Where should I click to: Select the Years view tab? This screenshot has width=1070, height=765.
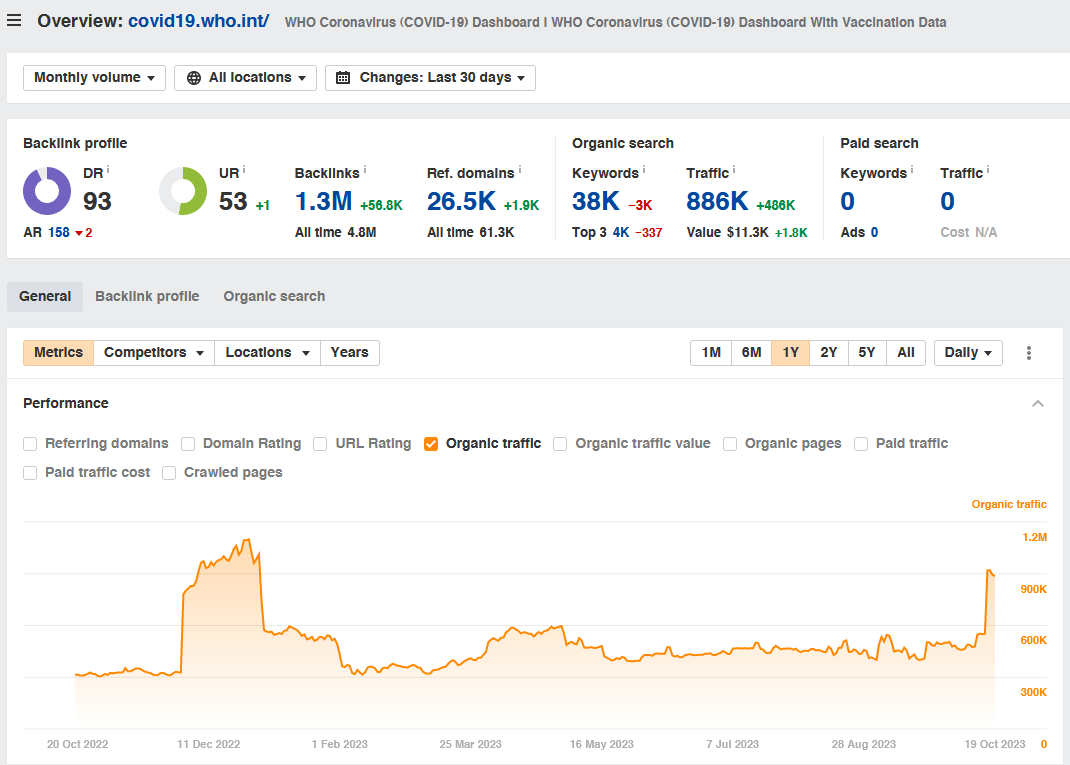349,353
